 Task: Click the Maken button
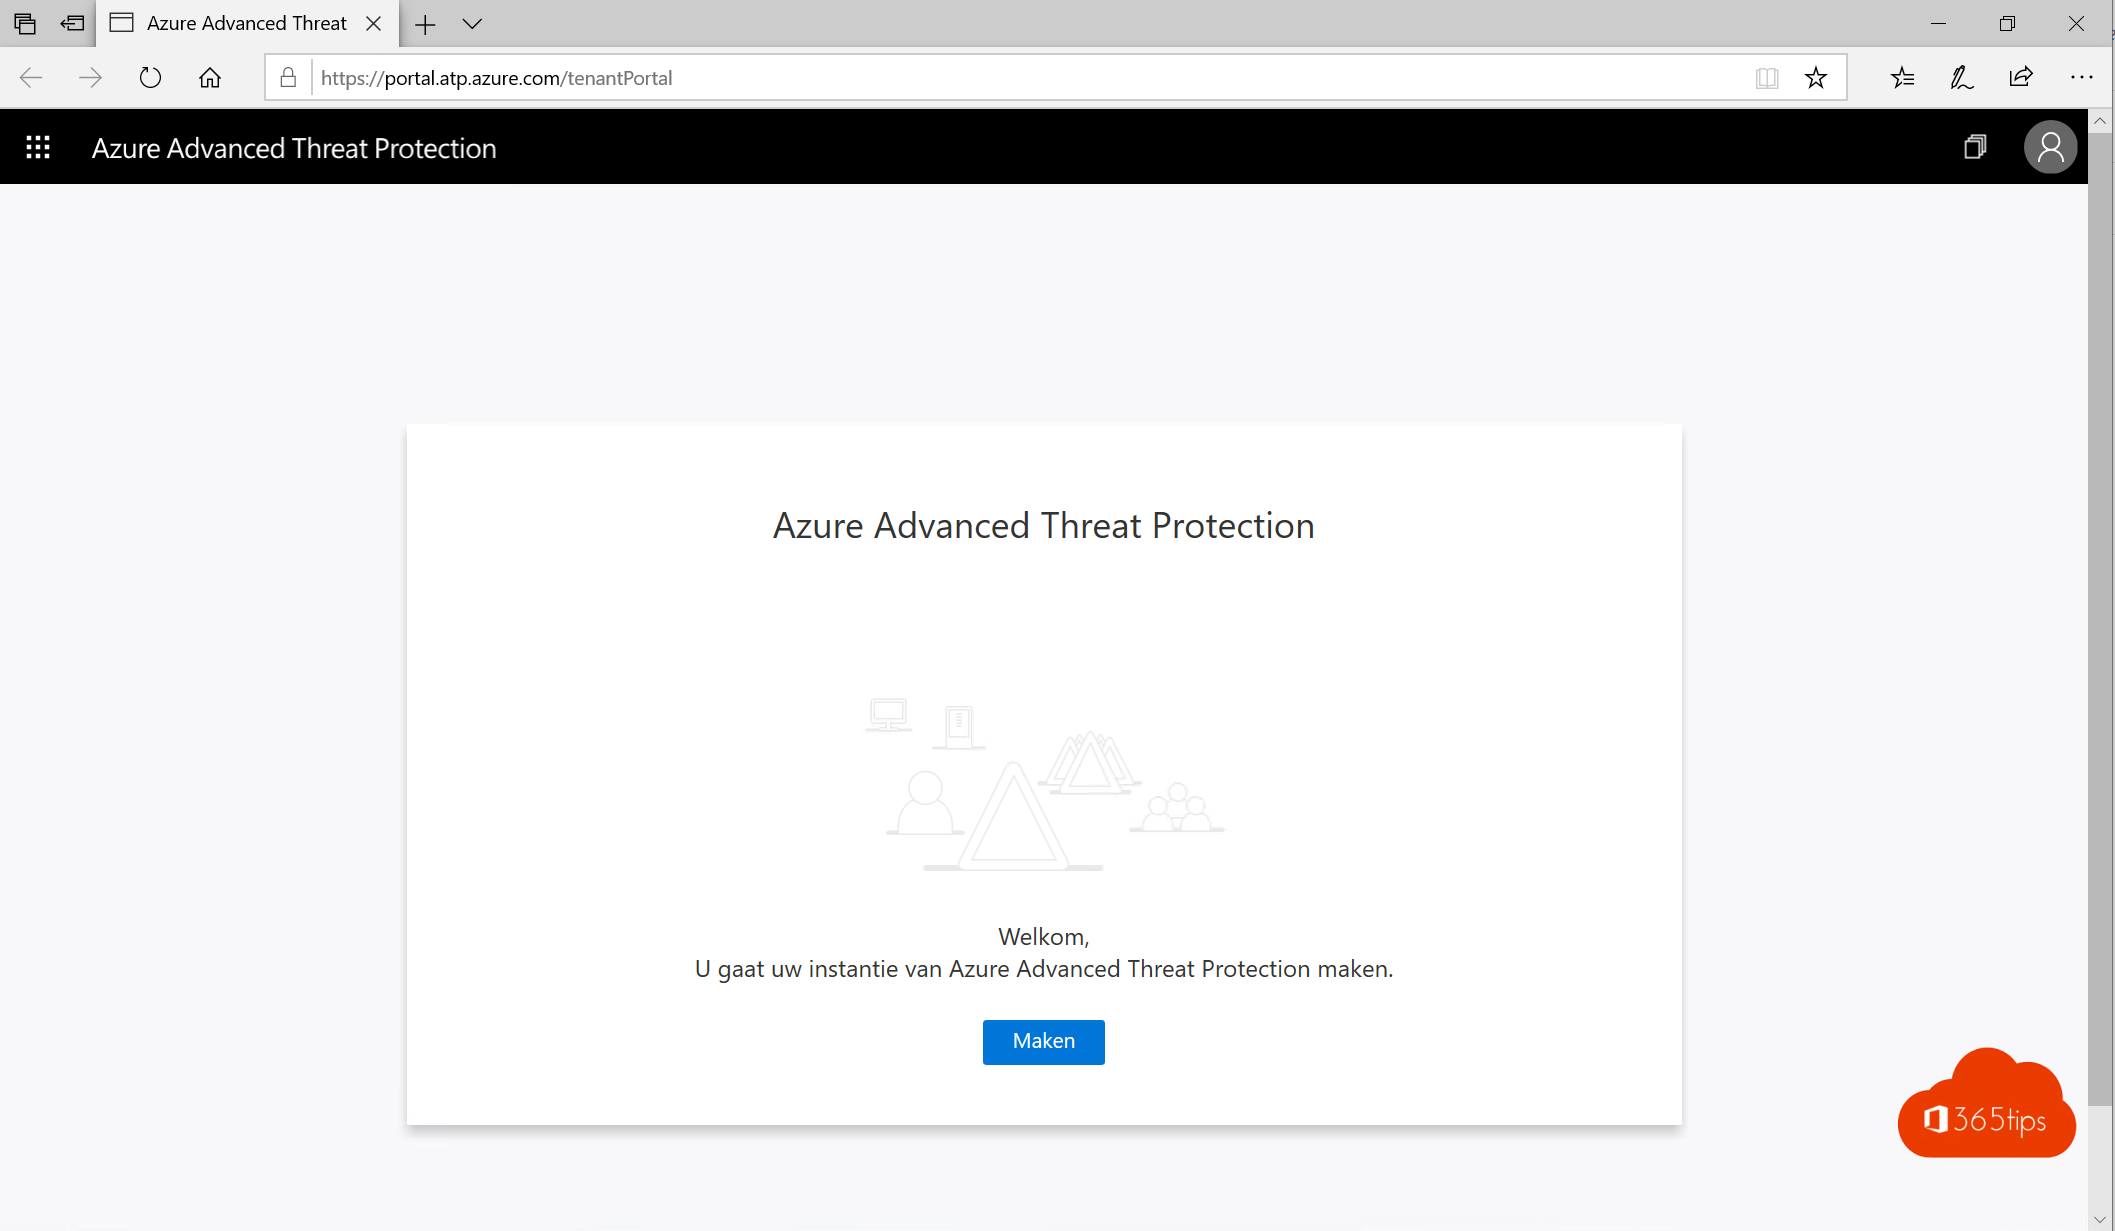click(x=1043, y=1041)
